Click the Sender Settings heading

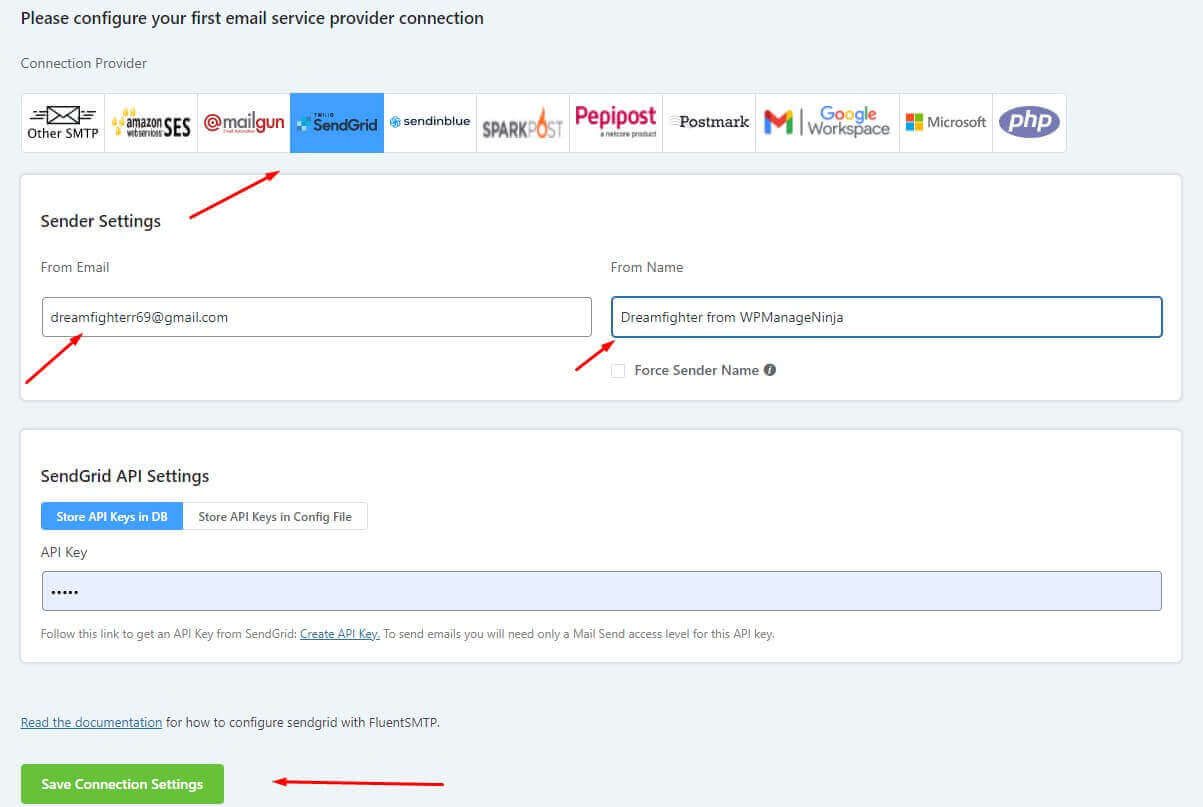pos(100,221)
